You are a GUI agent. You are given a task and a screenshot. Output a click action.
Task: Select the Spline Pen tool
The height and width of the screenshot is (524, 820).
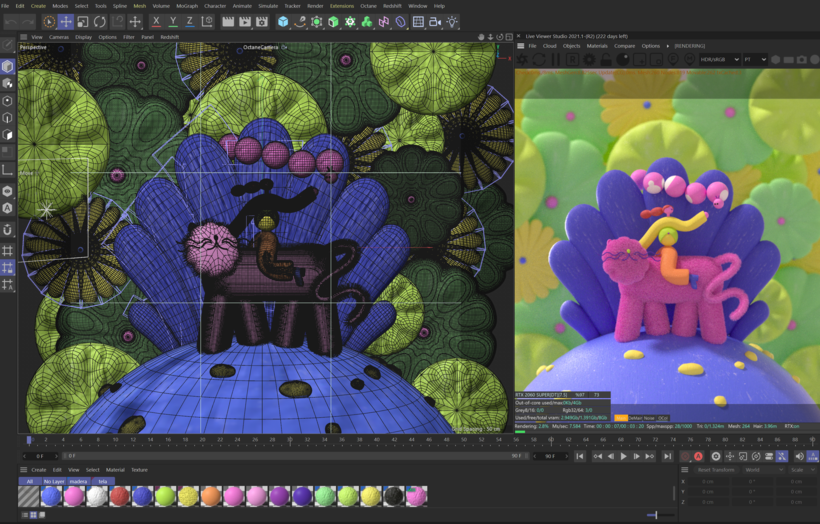click(x=300, y=22)
